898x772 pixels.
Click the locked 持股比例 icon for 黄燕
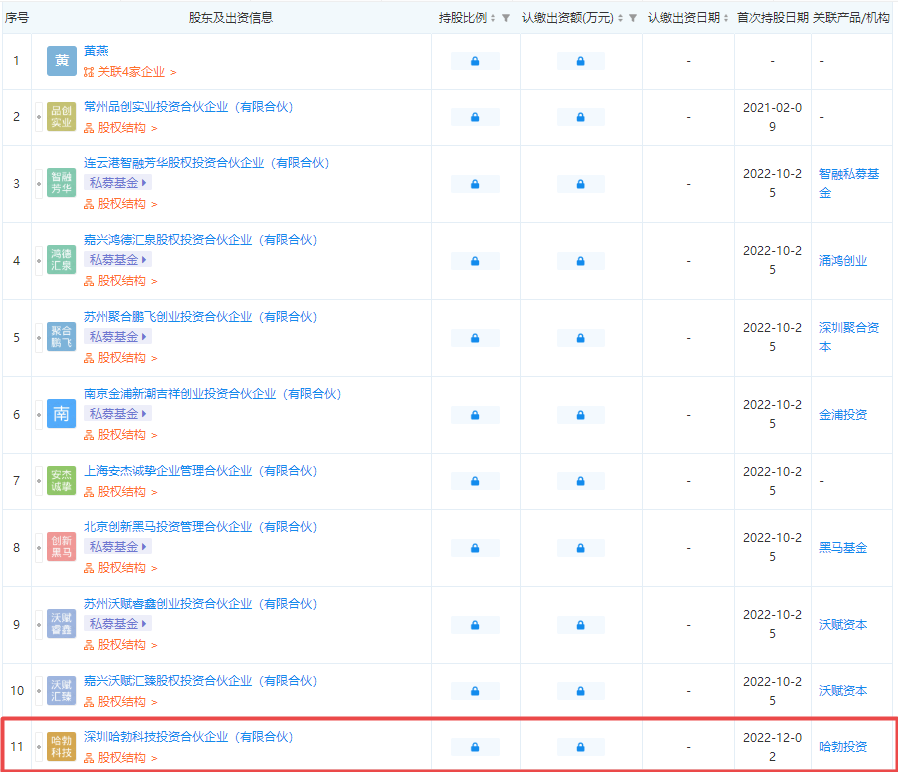pyautogui.click(x=475, y=61)
